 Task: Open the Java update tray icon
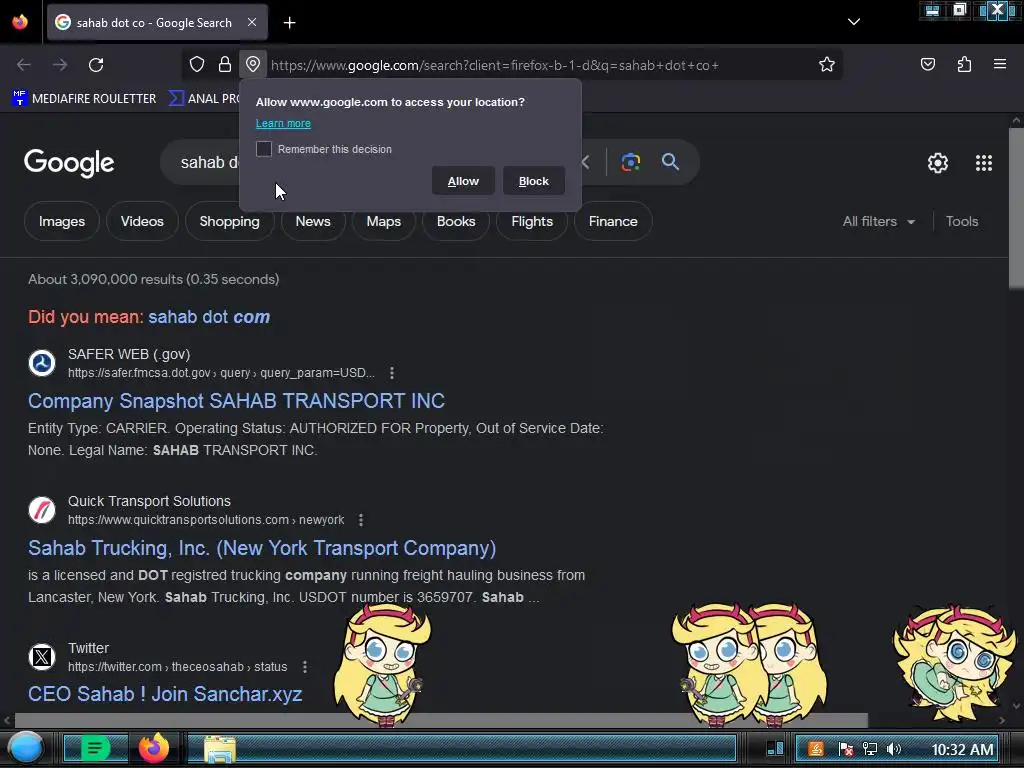click(816, 749)
